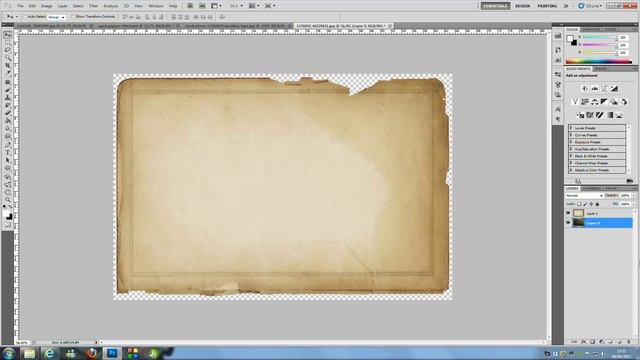Toggle lock image pixels brush icon
640x360 pixels.
click(585, 204)
